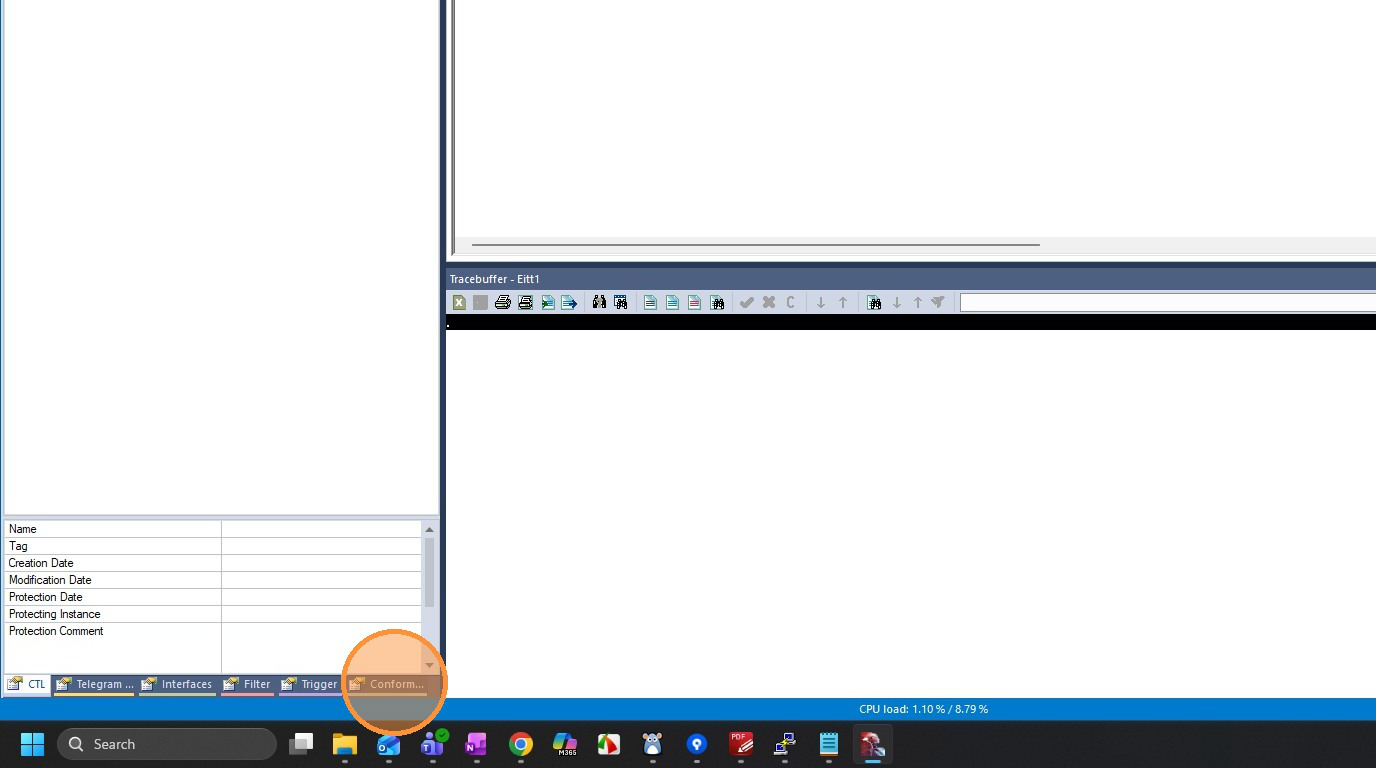Select the Conform... tab

(x=387, y=684)
